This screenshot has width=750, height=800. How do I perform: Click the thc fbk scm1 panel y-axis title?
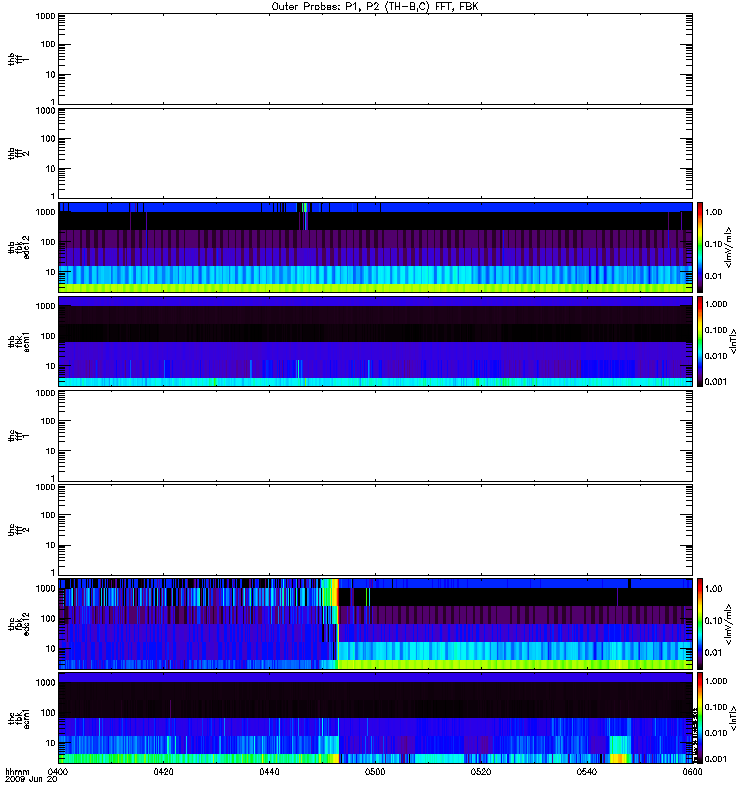click(x=19, y=718)
